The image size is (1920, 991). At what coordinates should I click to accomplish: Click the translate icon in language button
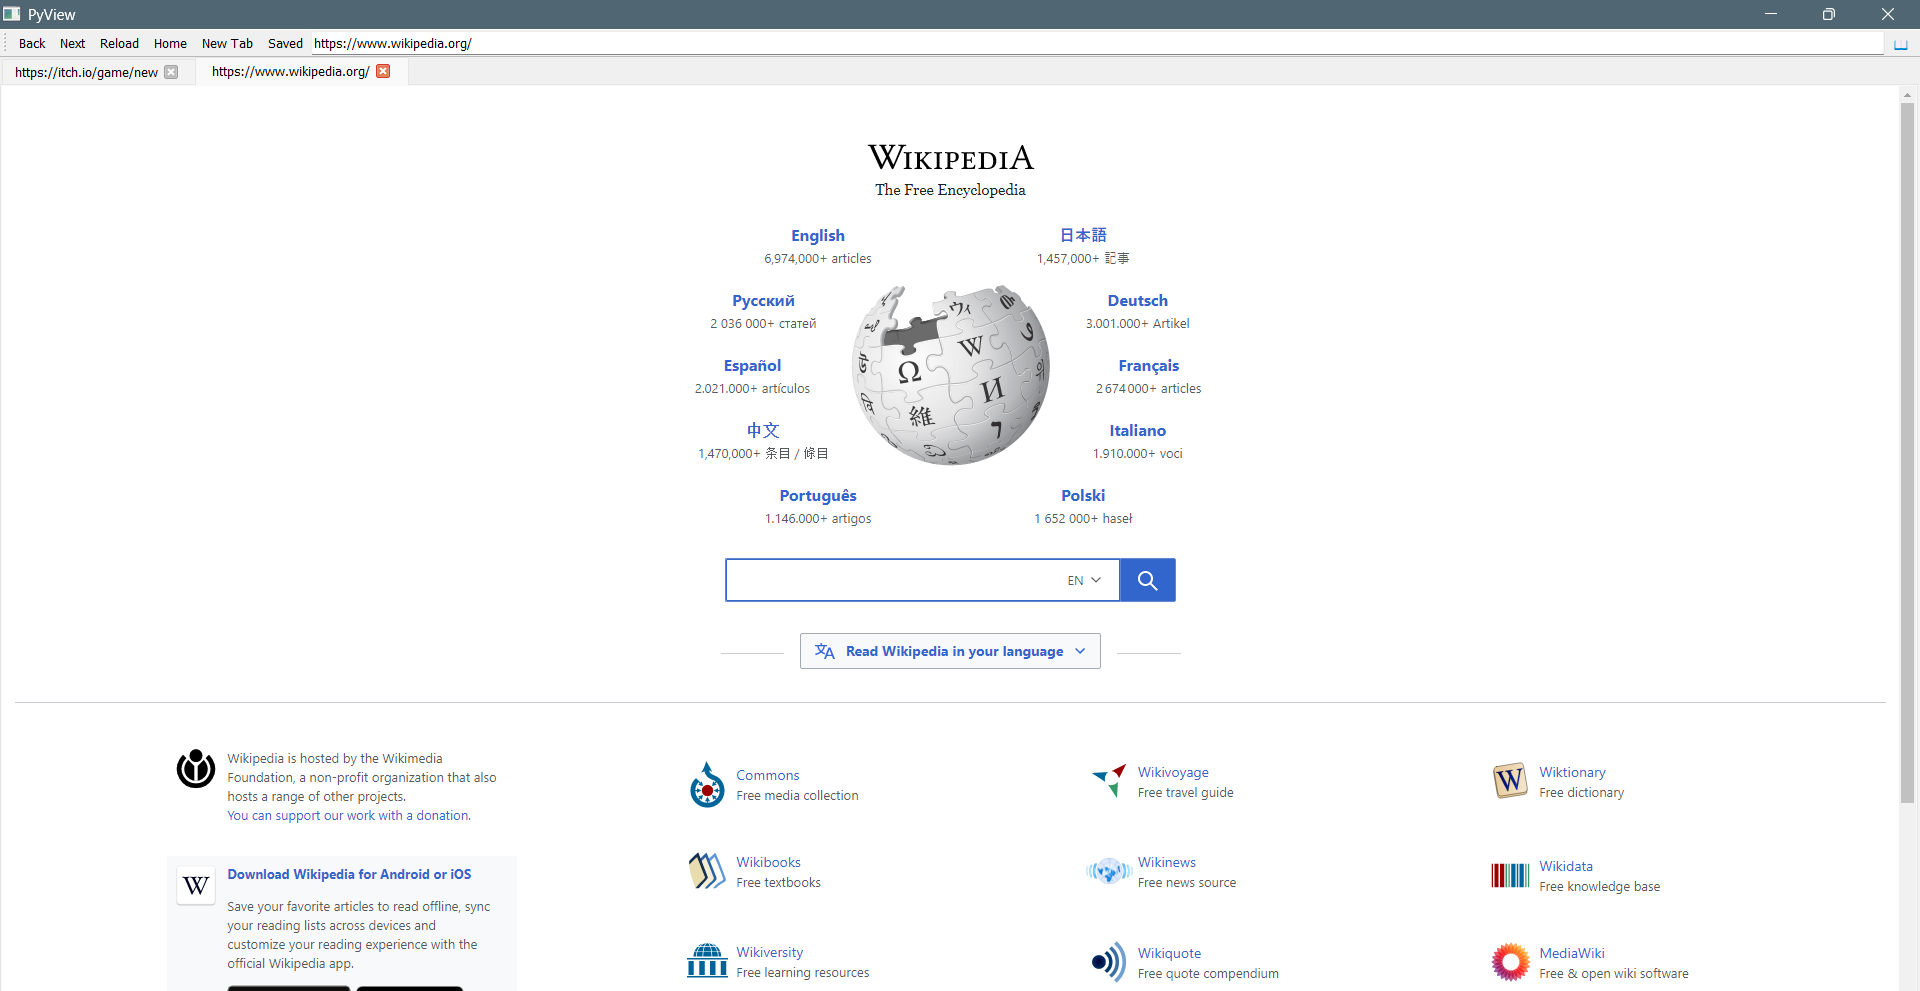[x=824, y=651]
